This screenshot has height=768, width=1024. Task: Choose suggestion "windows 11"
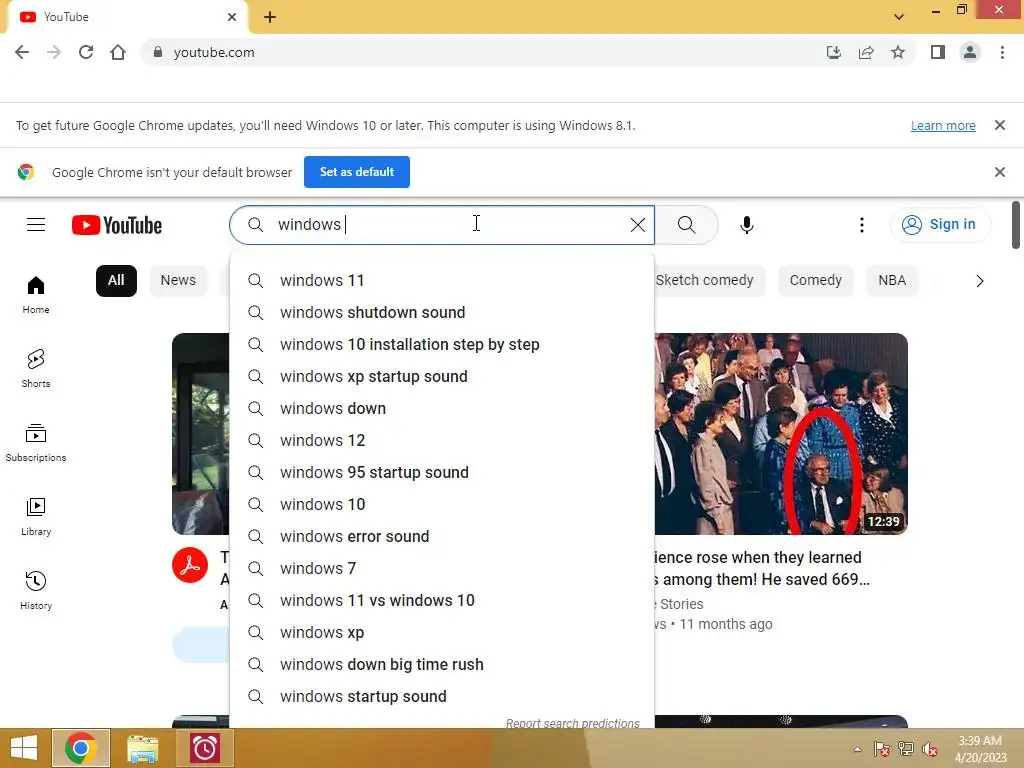(x=442, y=280)
